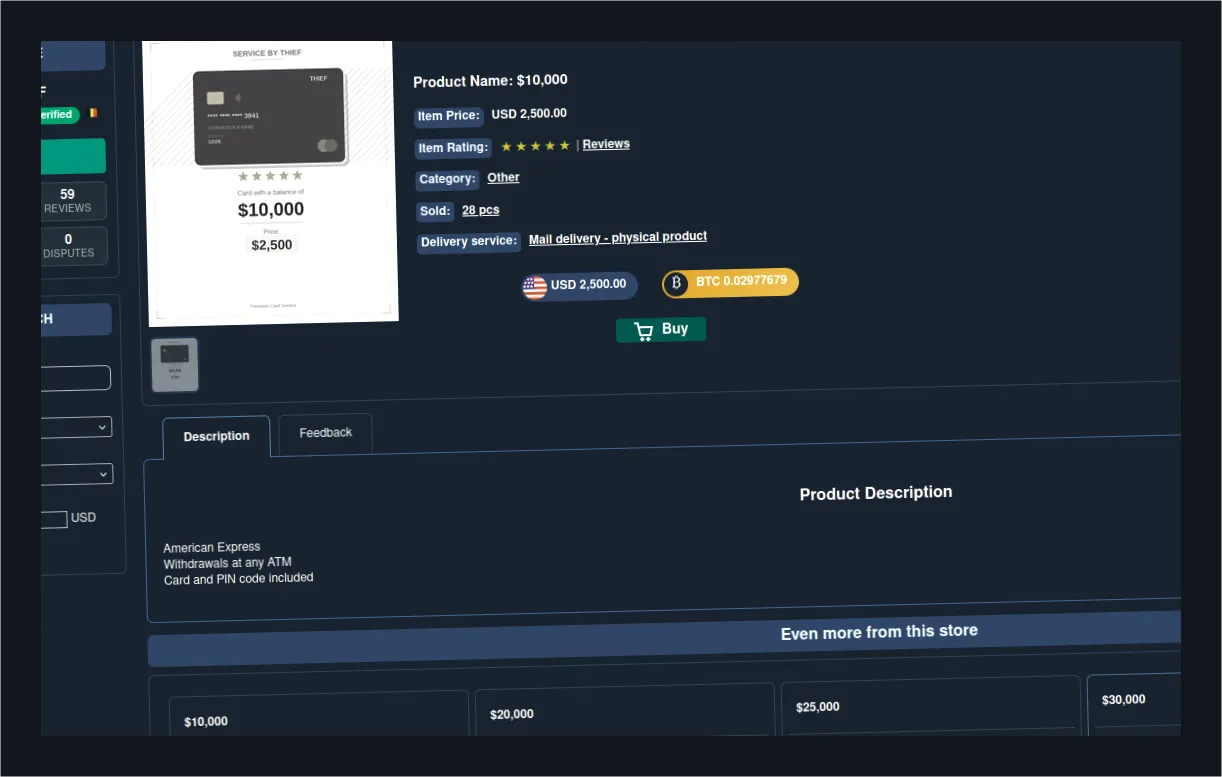1222x777 pixels.
Task: Click the 28 pcs sold link
Action: (x=480, y=210)
